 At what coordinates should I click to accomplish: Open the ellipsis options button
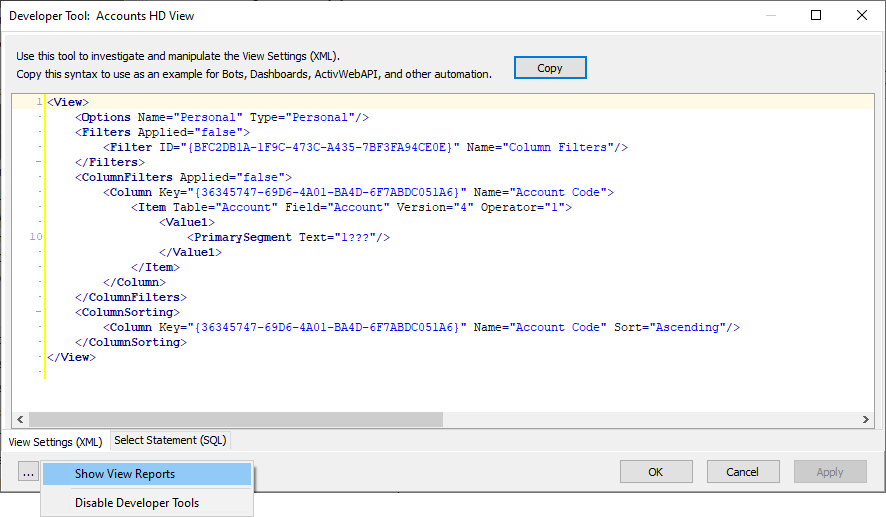pos(28,471)
